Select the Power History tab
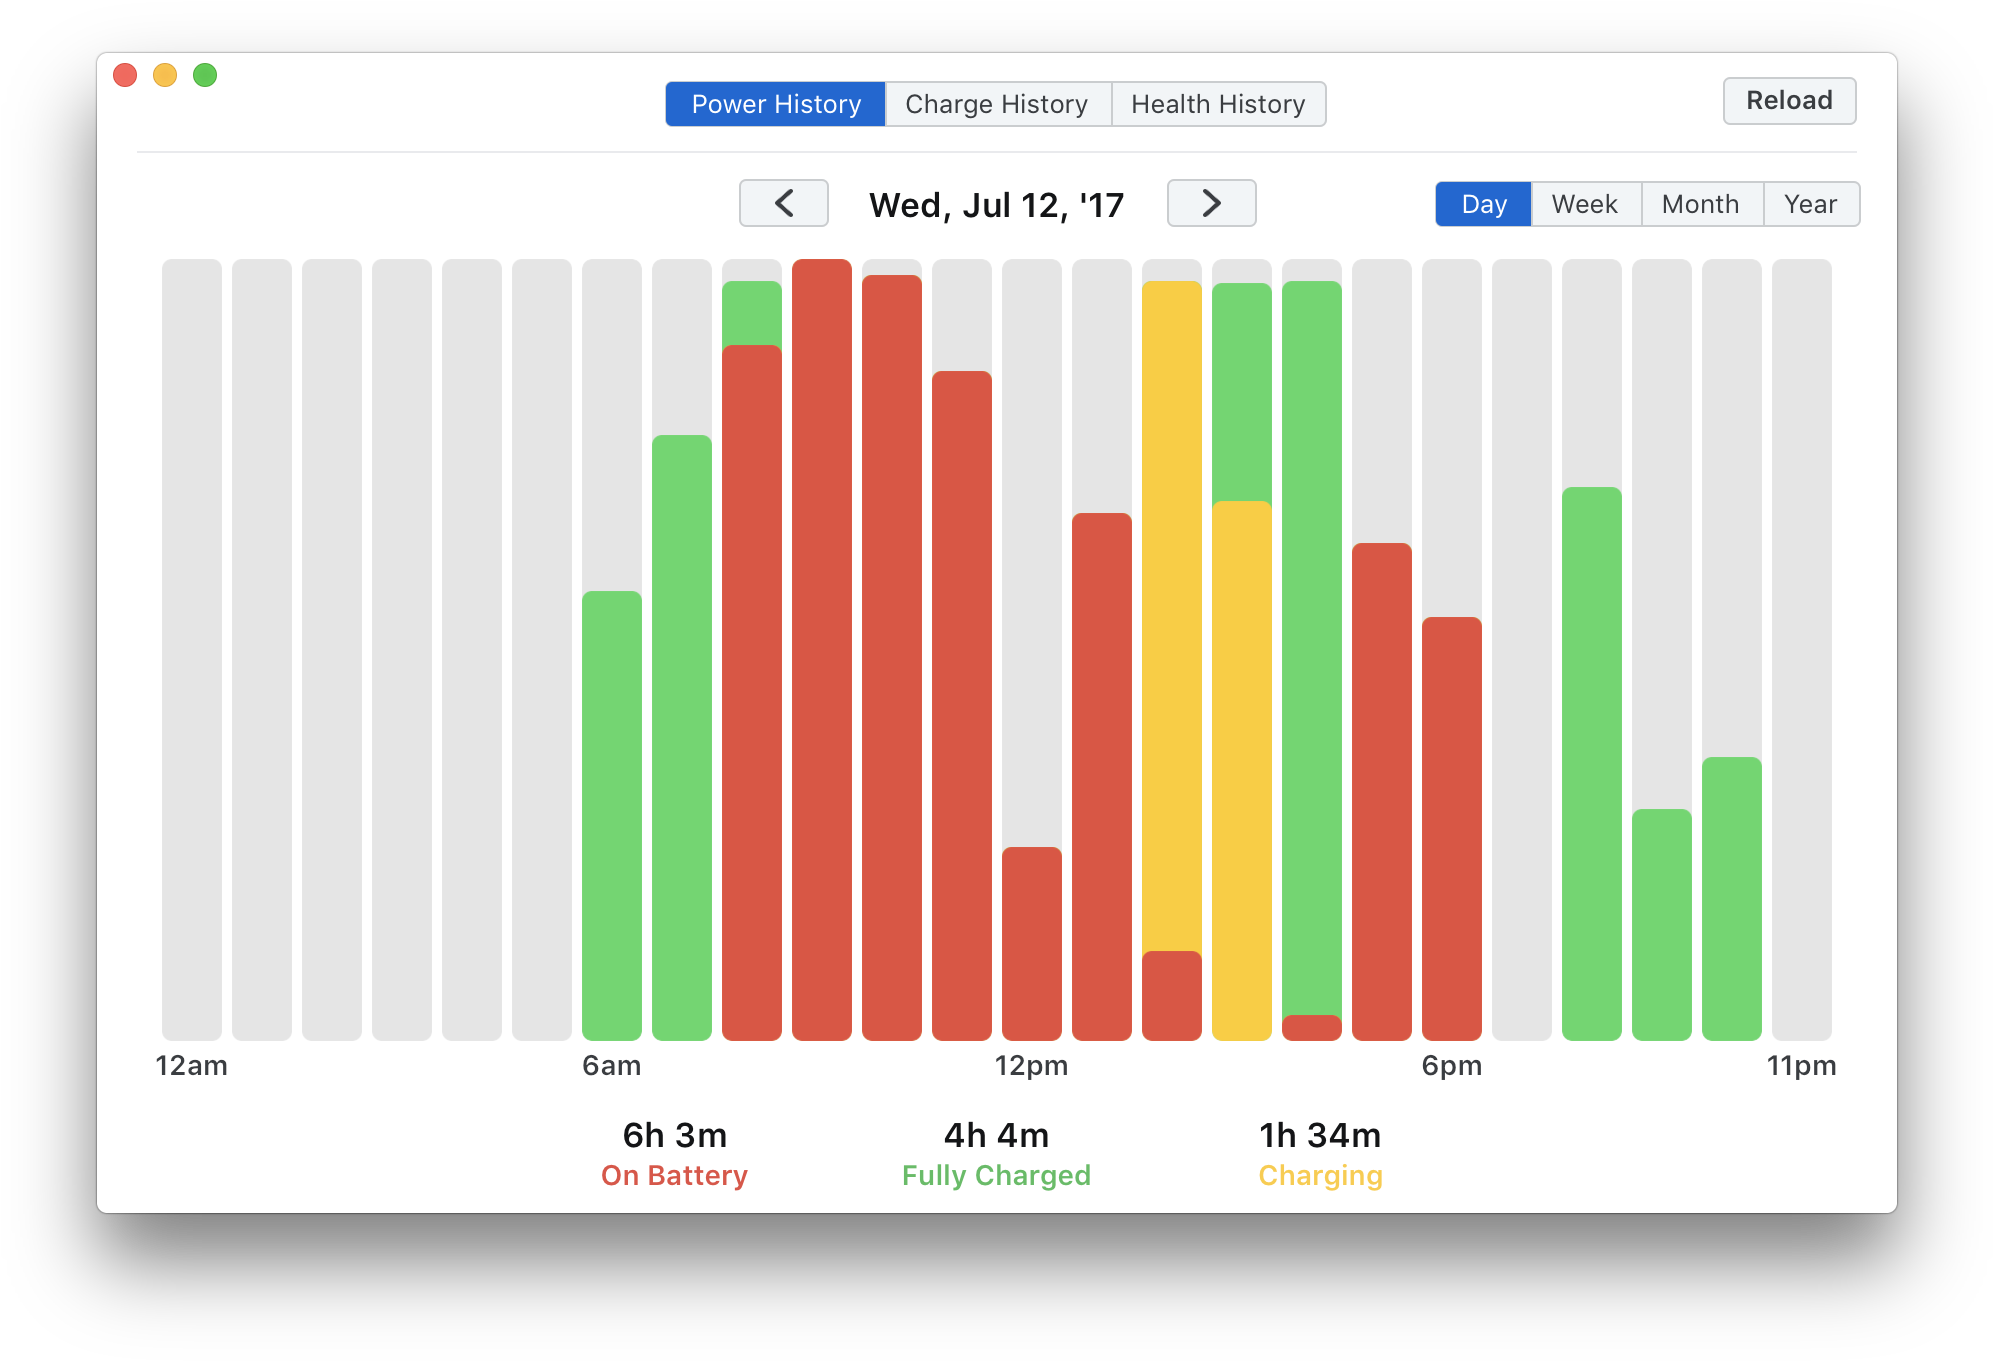This screenshot has width=1993, height=1361. (776, 103)
